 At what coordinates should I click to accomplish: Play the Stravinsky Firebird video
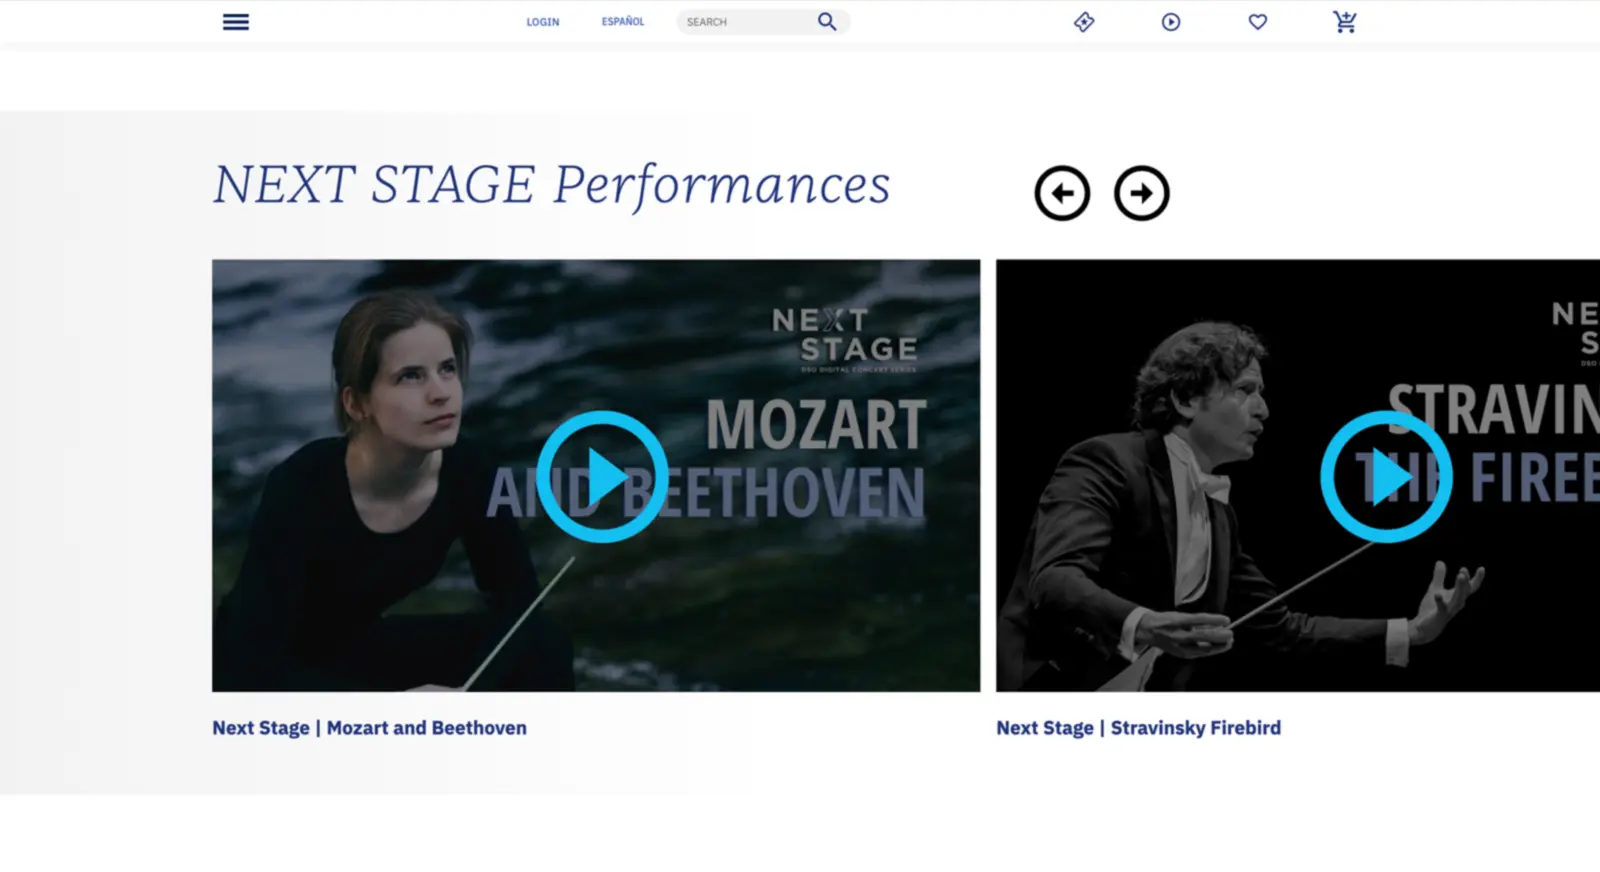[x=1386, y=477]
